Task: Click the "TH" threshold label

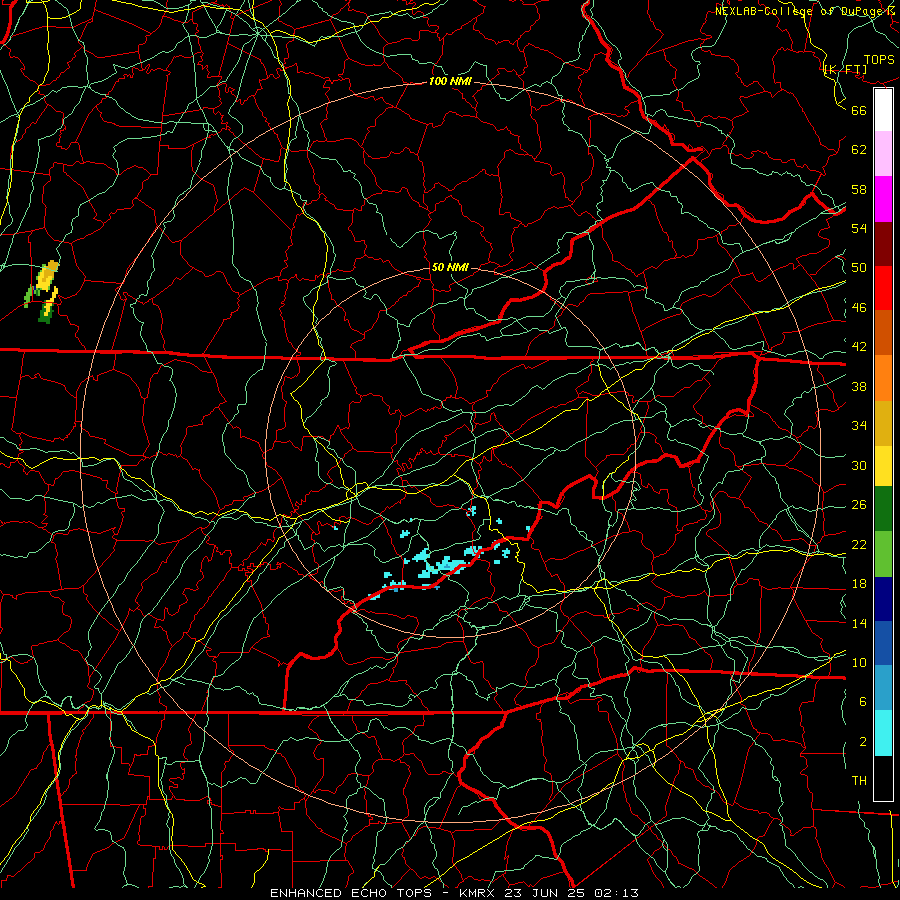Action: point(859,781)
